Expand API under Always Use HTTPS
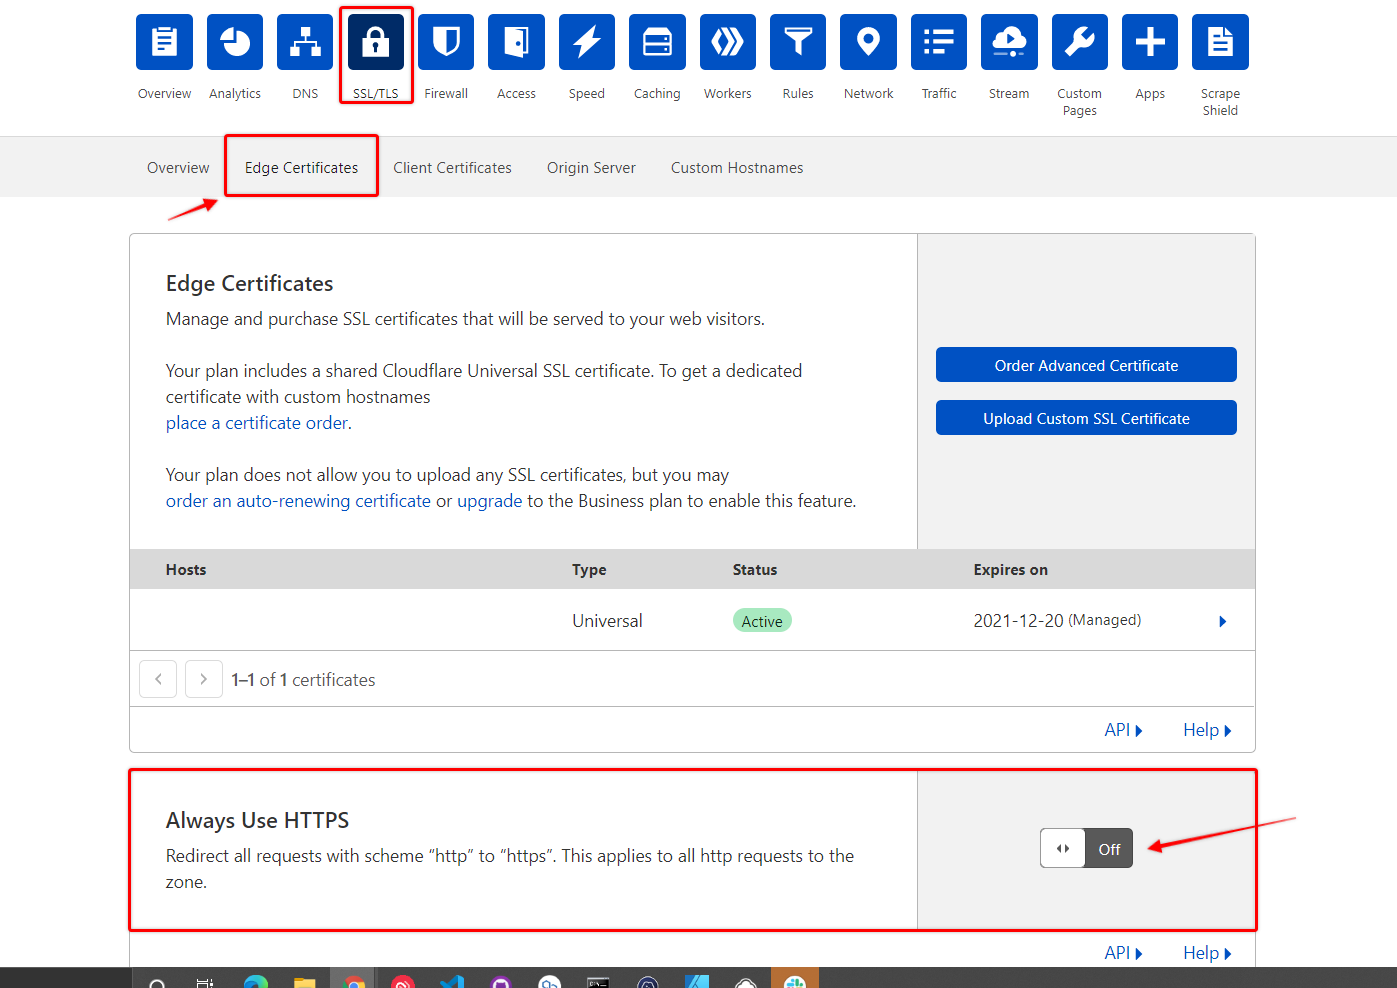 pos(1123,953)
